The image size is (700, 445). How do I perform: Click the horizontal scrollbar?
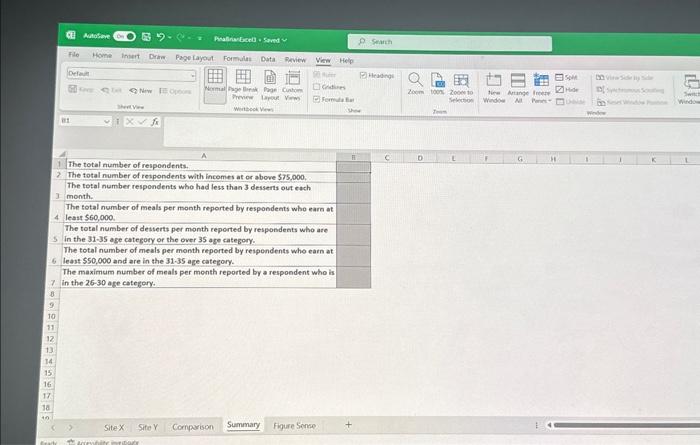click(627, 425)
